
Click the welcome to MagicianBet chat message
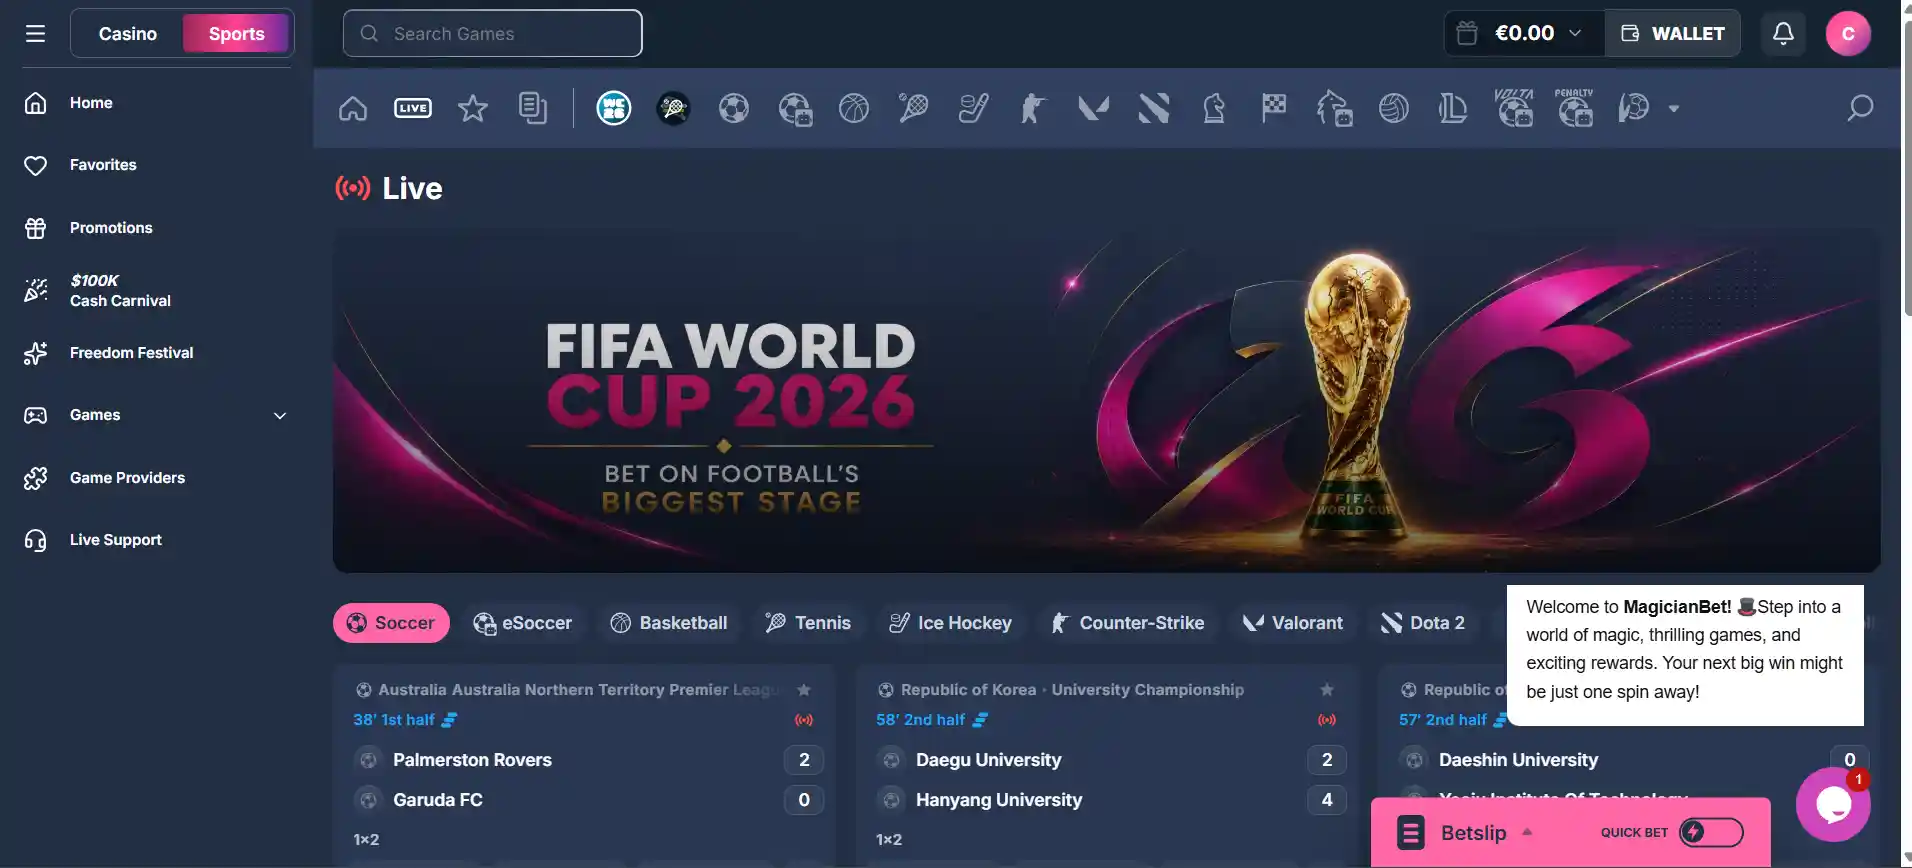click(1685, 655)
